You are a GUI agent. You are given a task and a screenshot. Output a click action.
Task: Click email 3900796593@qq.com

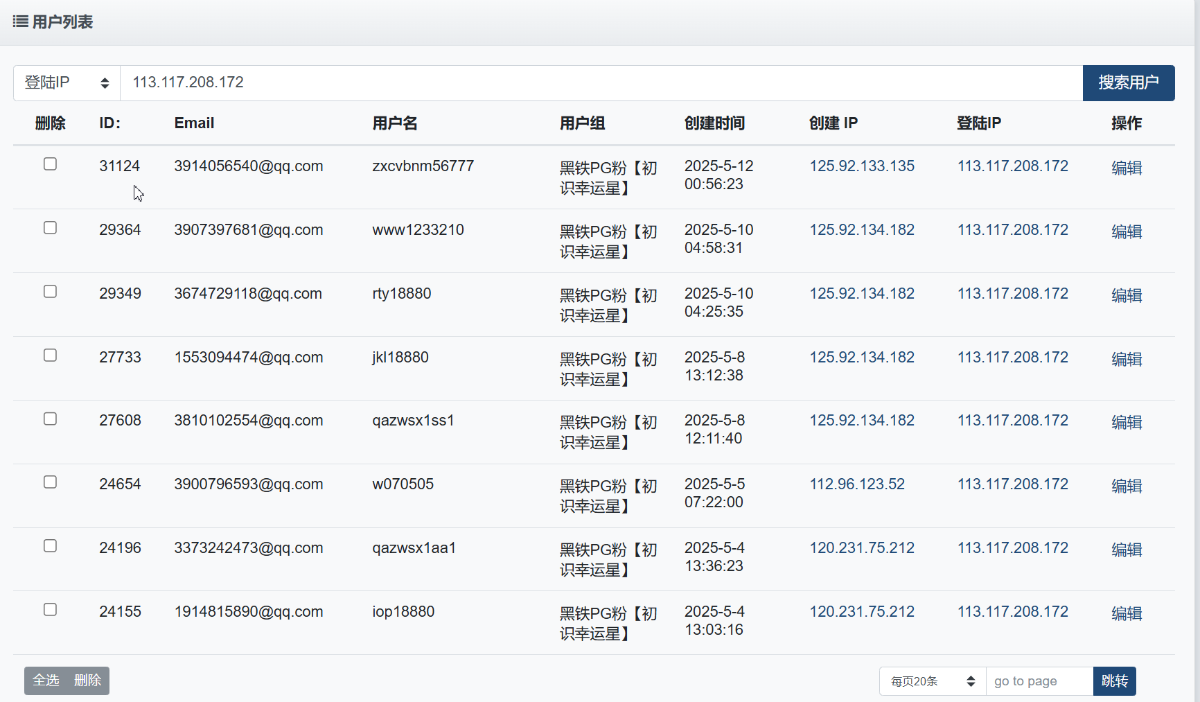(248, 484)
